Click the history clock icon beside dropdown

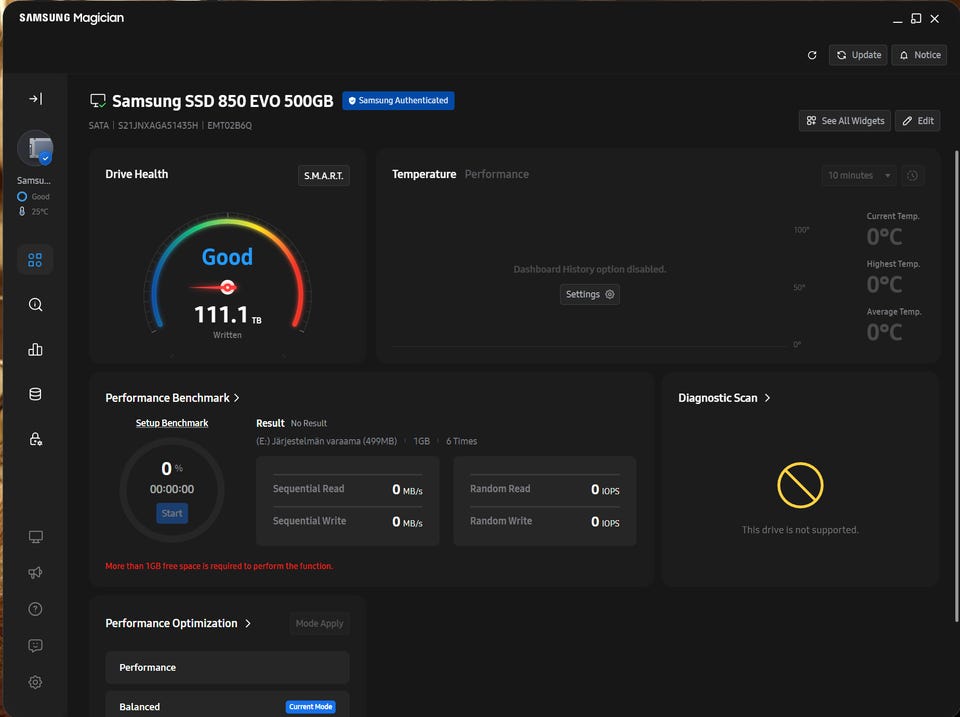click(912, 176)
